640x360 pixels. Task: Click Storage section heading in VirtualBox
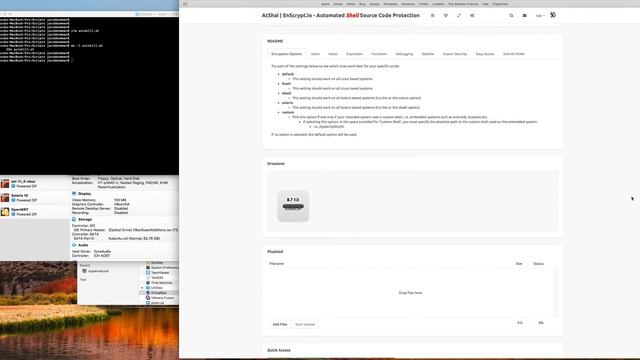point(85,219)
